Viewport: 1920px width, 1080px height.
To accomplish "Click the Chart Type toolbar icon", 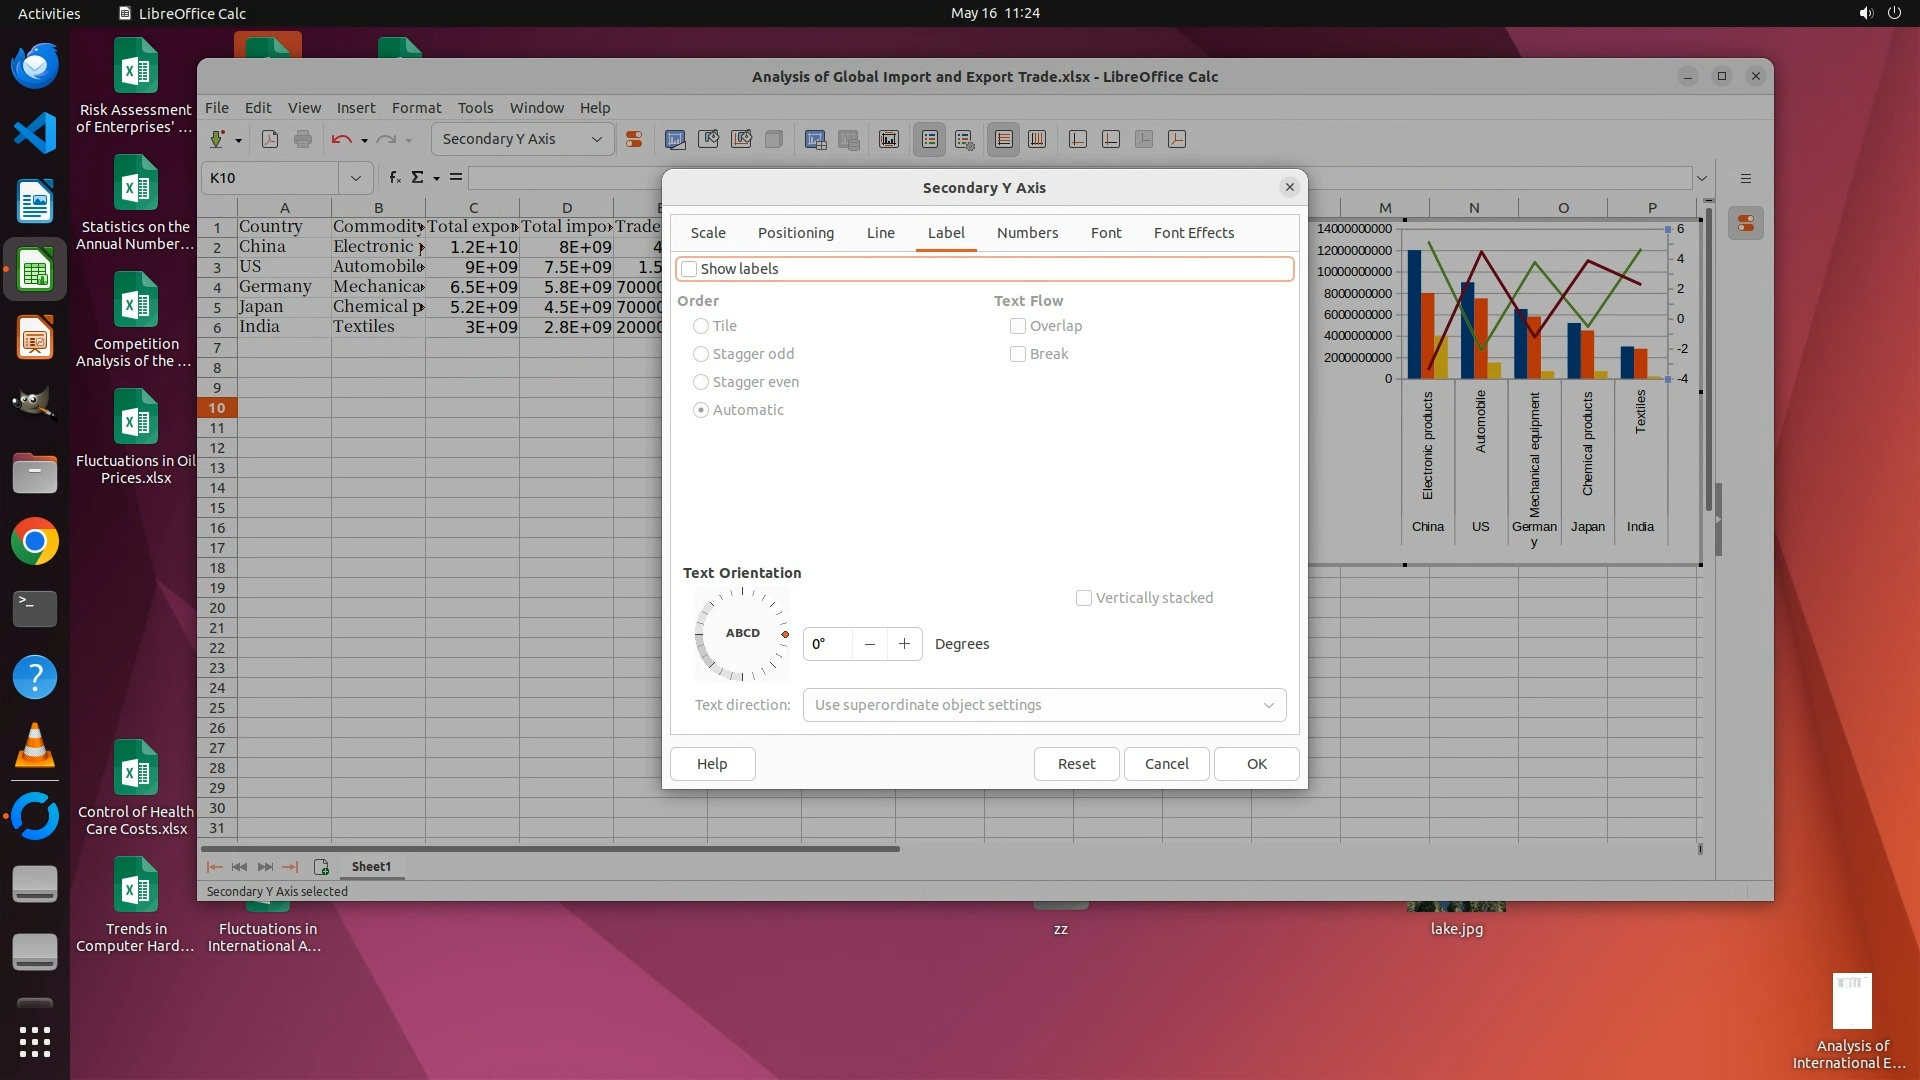I will tap(675, 140).
